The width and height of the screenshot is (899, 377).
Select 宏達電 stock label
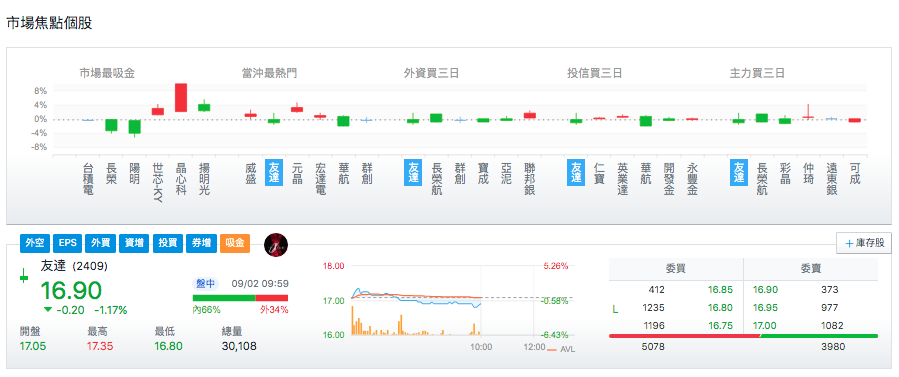pos(320,178)
